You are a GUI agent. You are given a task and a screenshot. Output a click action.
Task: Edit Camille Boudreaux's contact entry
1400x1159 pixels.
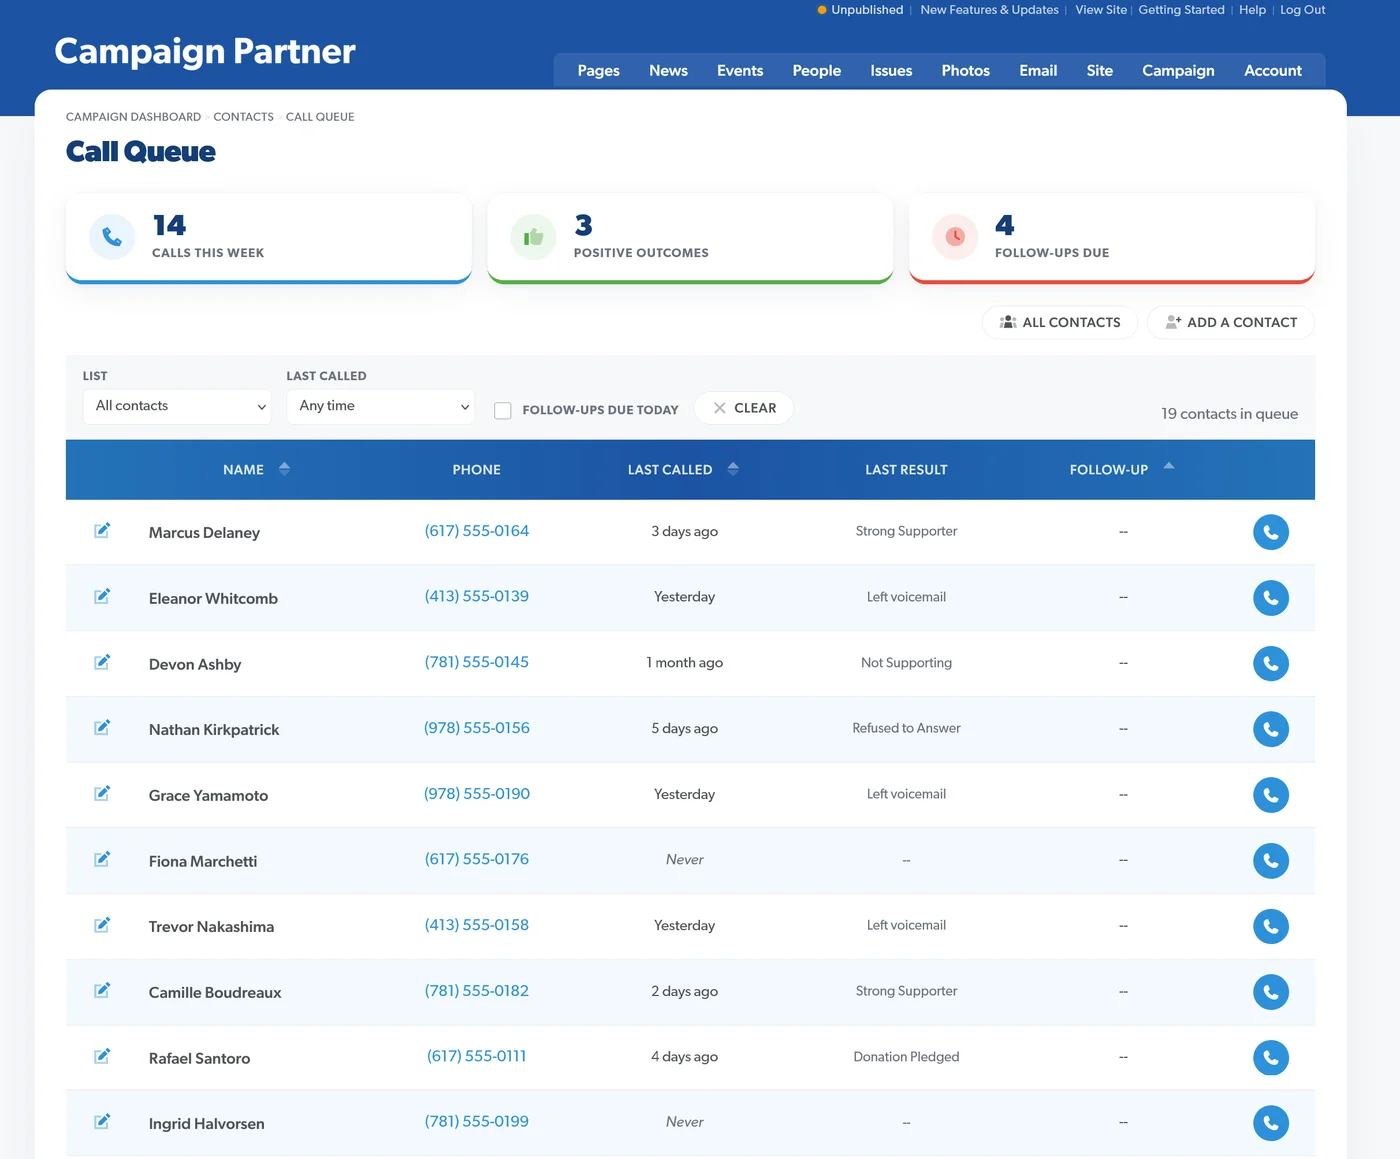point(102,990)
